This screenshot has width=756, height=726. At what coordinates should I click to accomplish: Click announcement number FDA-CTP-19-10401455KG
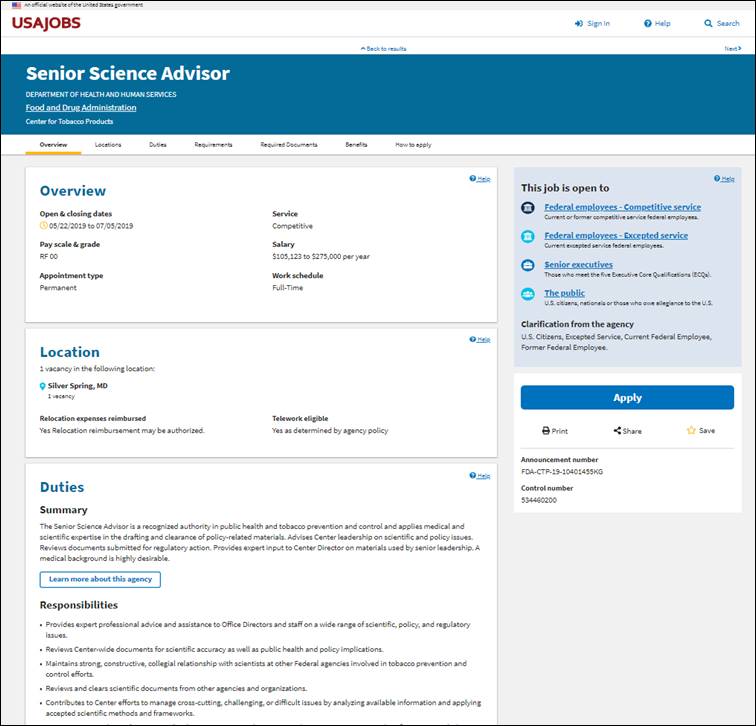[x=562, y=472]
